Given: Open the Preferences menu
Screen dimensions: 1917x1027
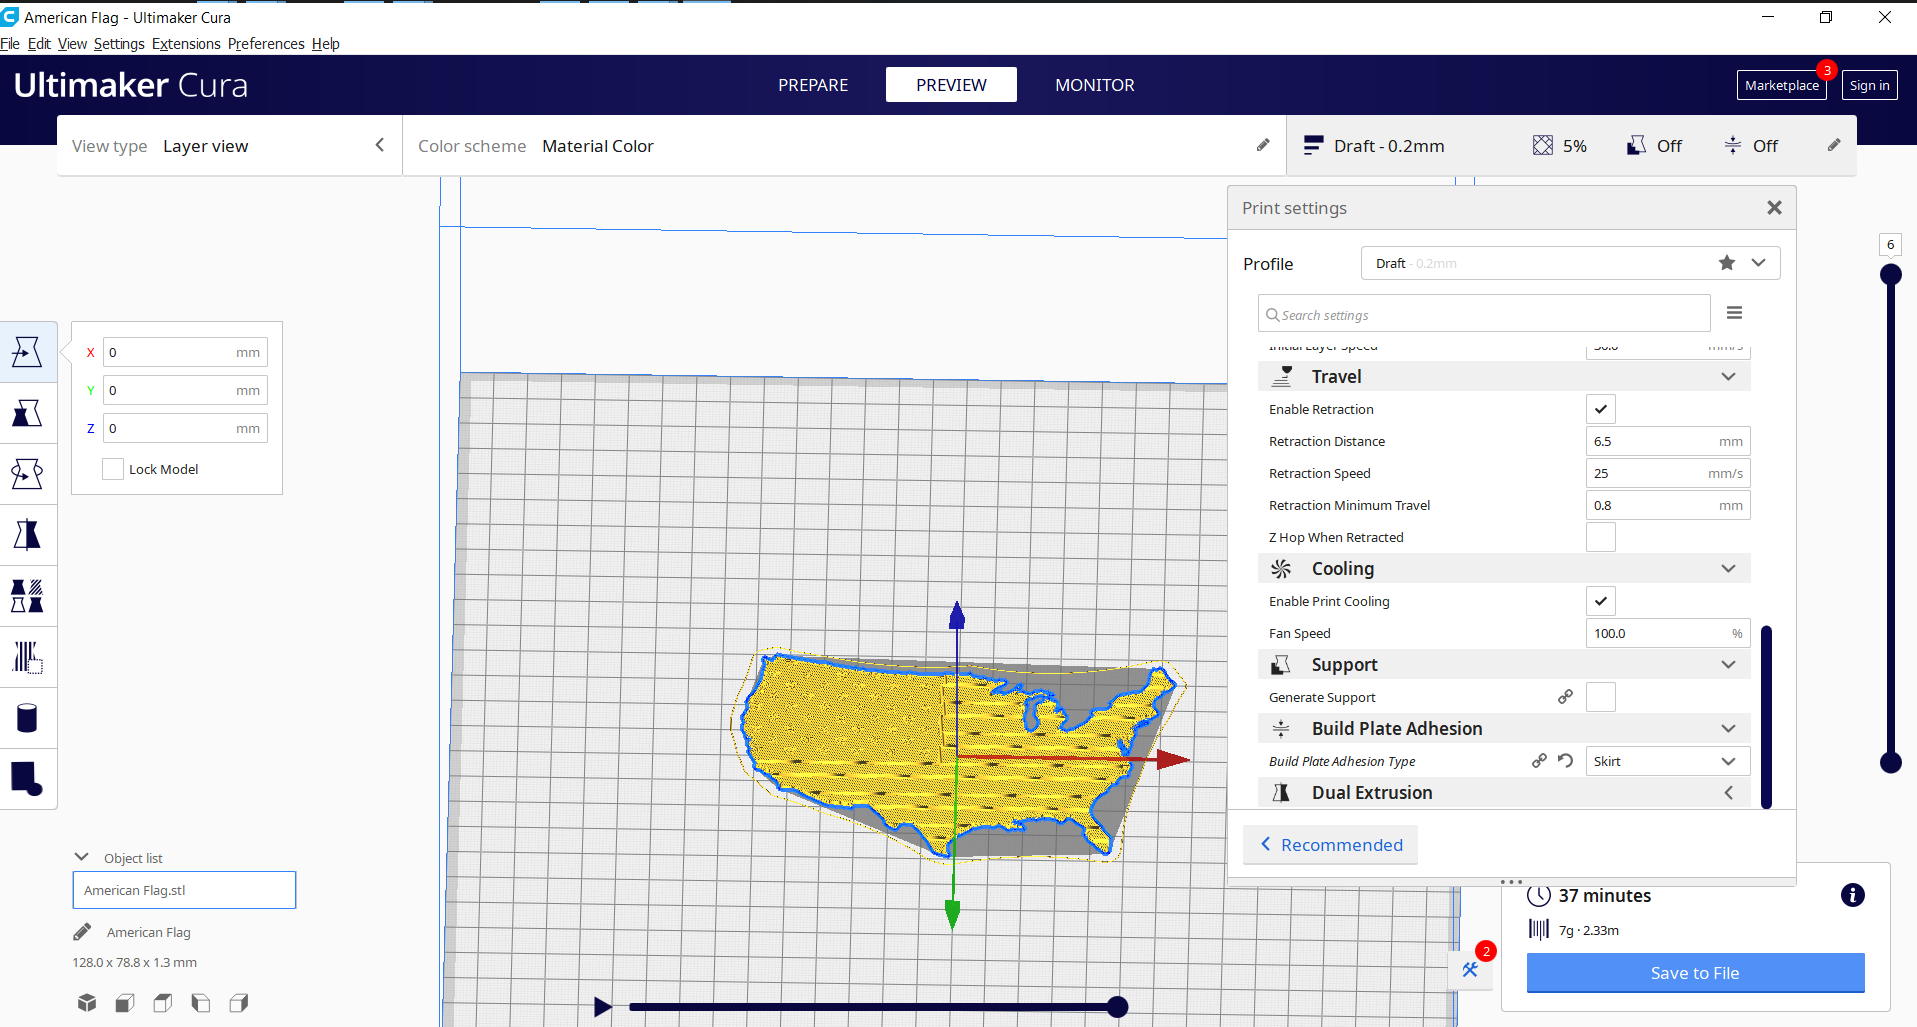Looking at the screenshot, I should (x=266, y=44).
